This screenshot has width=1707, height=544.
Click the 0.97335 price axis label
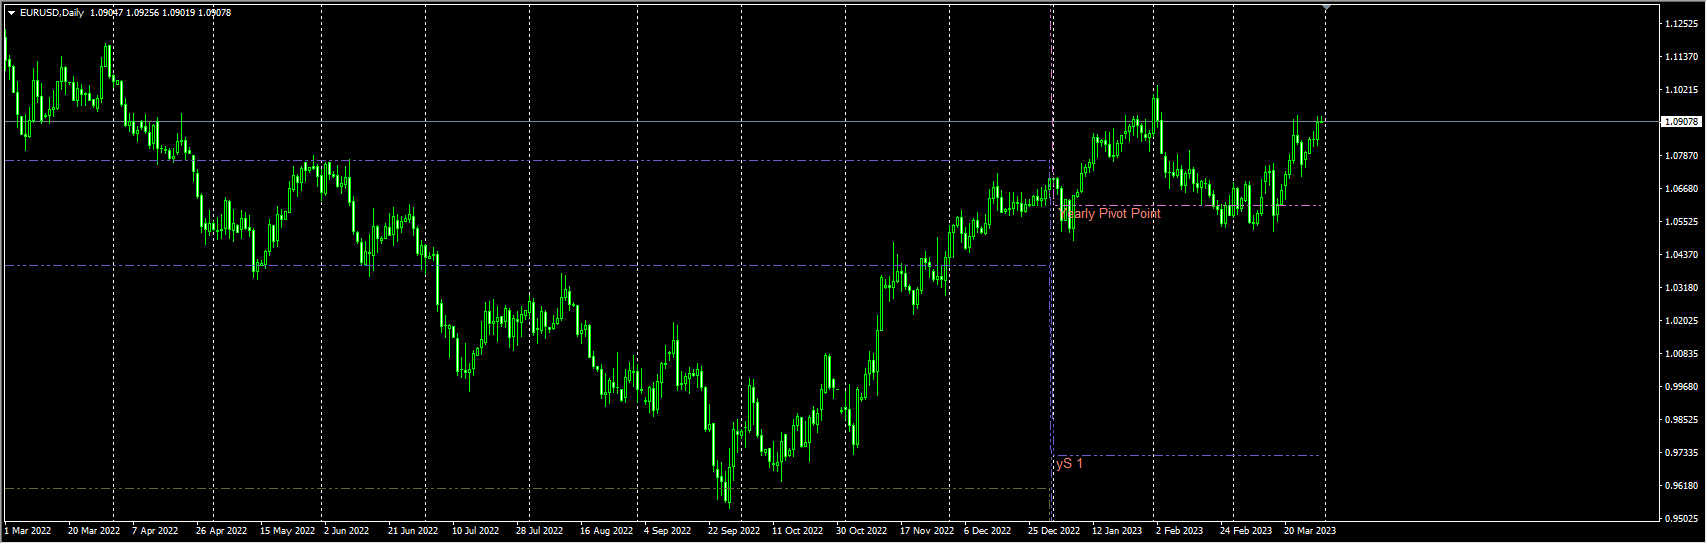(1683, 453)
